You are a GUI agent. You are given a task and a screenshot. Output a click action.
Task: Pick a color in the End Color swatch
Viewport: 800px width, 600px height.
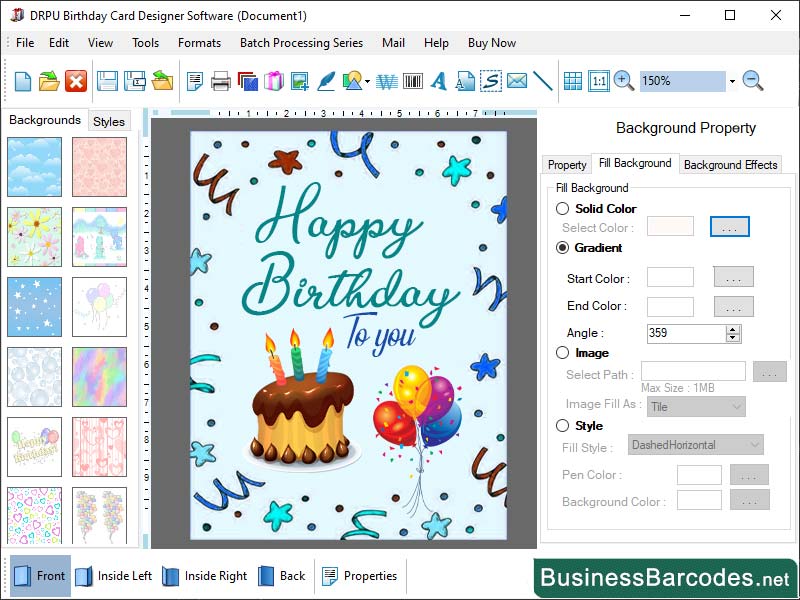671,306
